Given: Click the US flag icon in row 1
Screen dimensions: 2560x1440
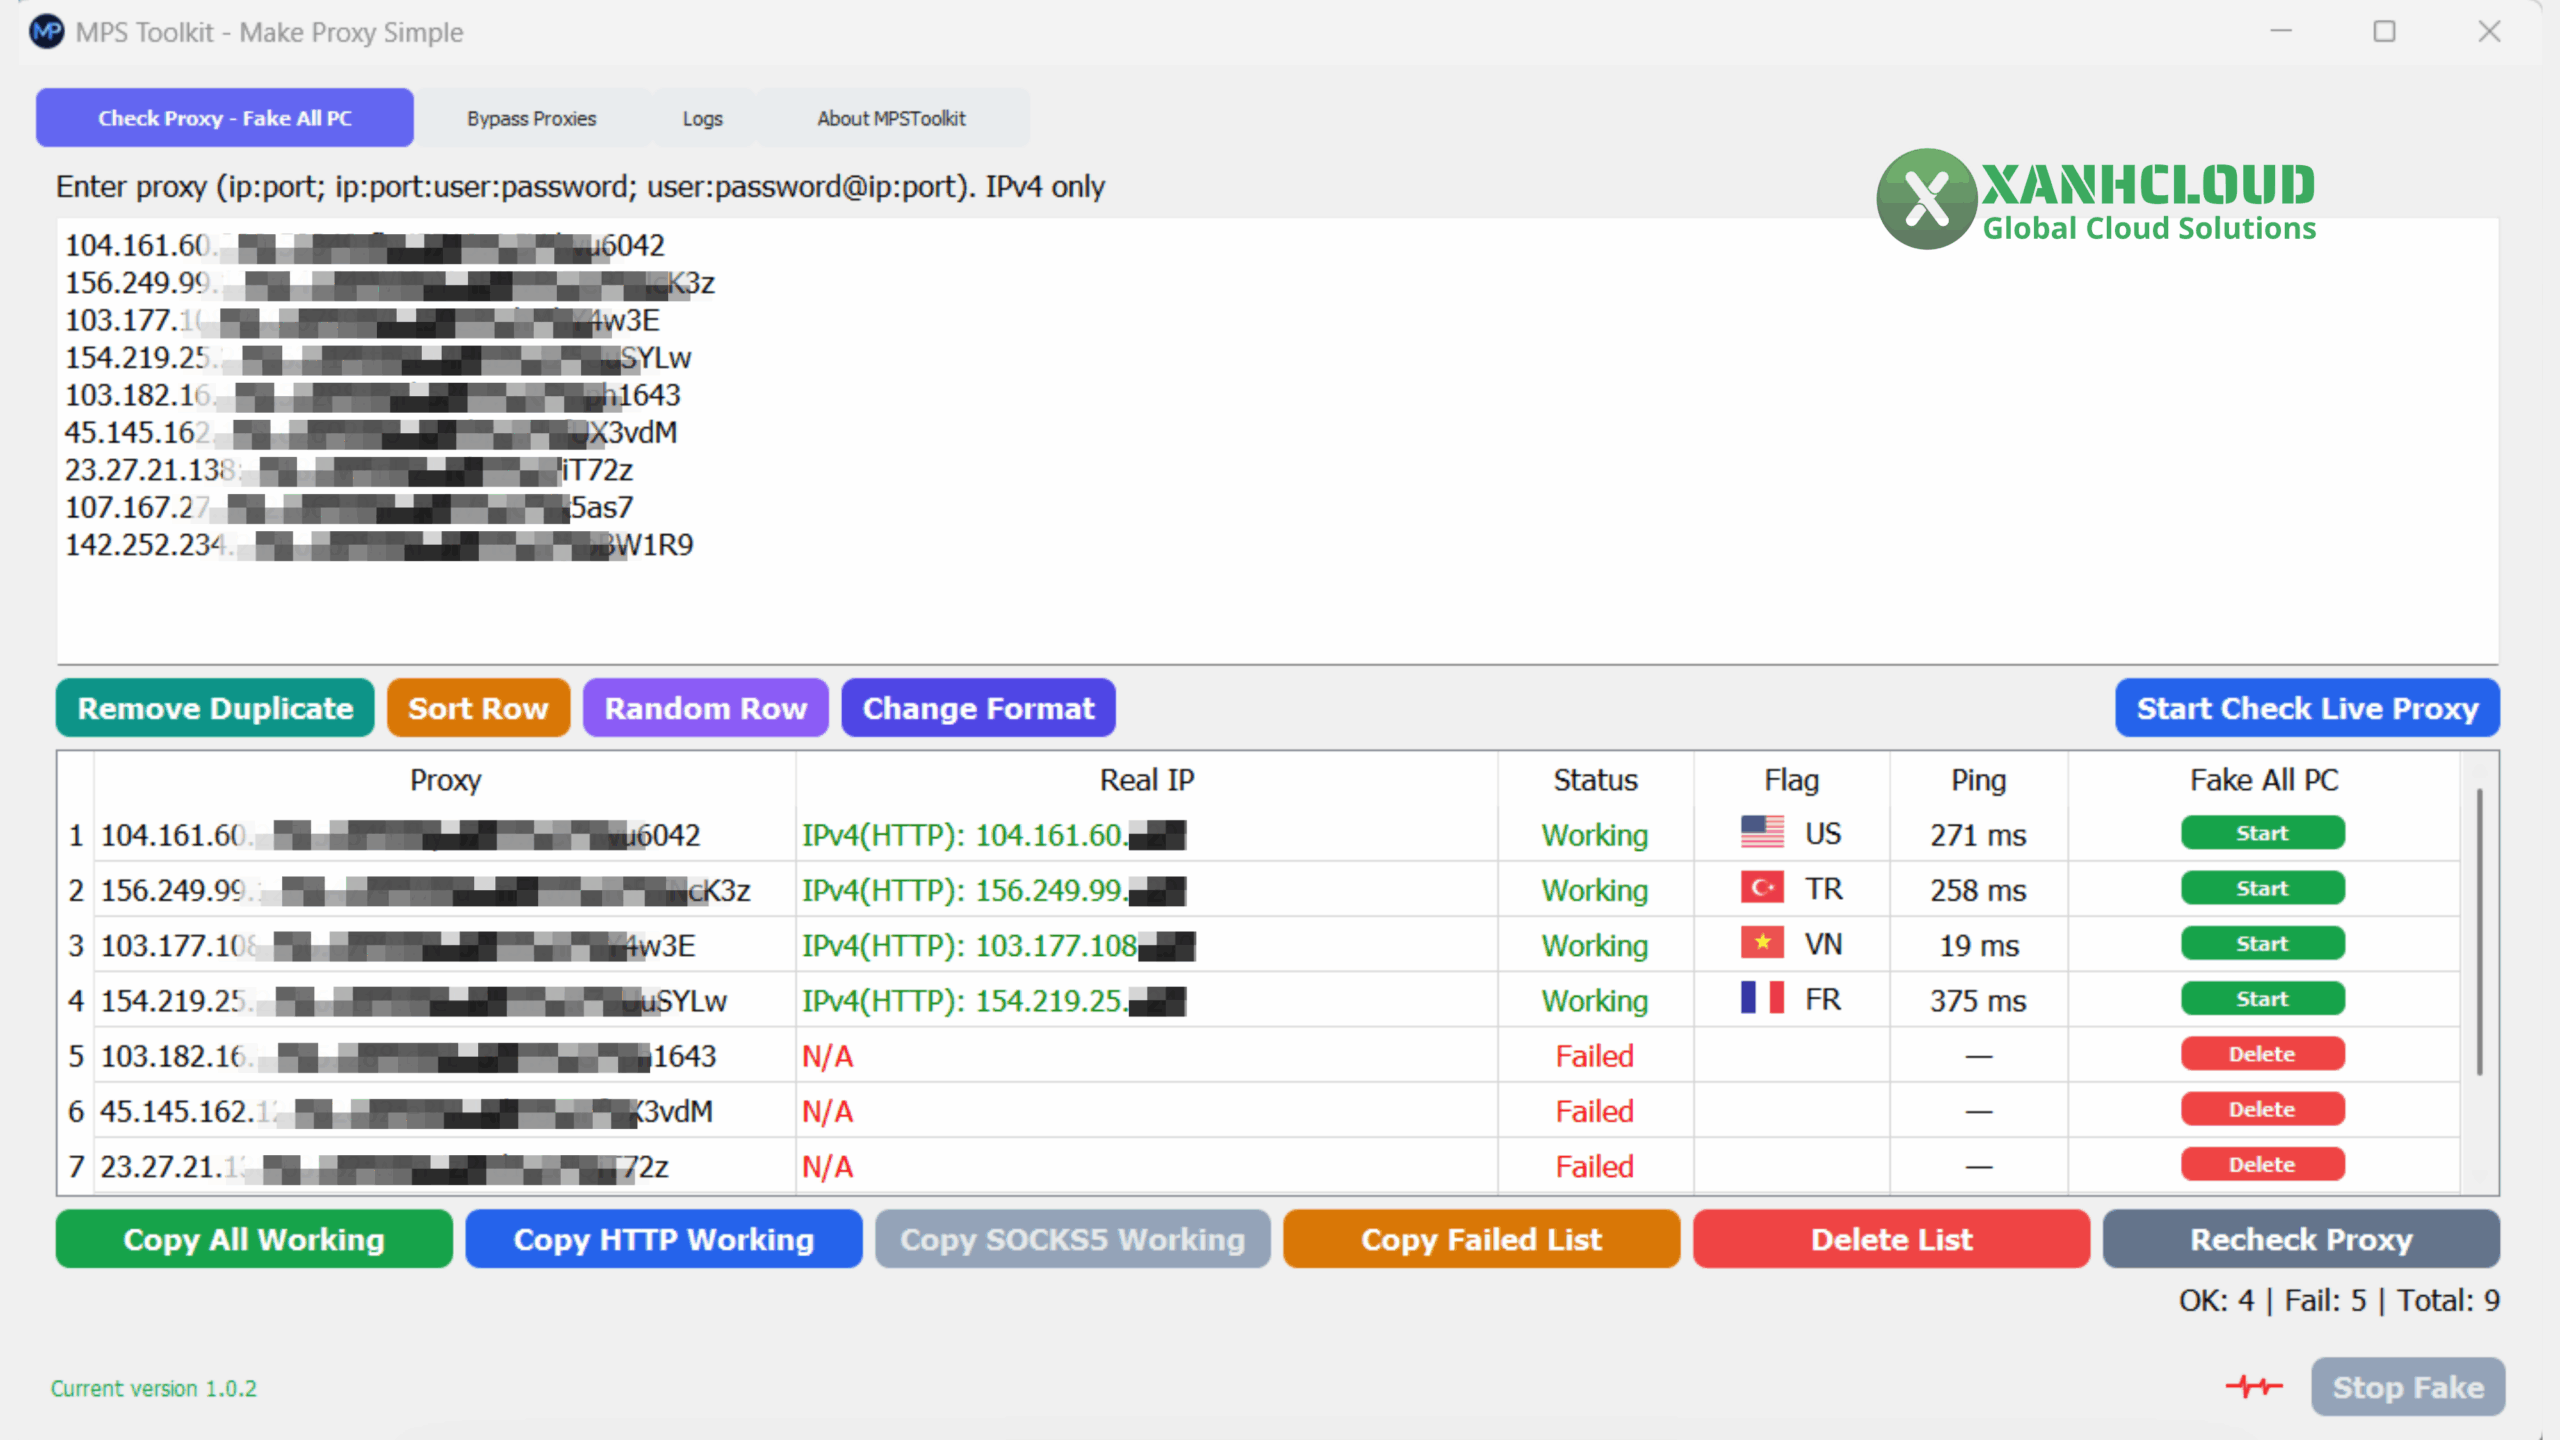Looking at the screenshot, I should [1762, 832].
